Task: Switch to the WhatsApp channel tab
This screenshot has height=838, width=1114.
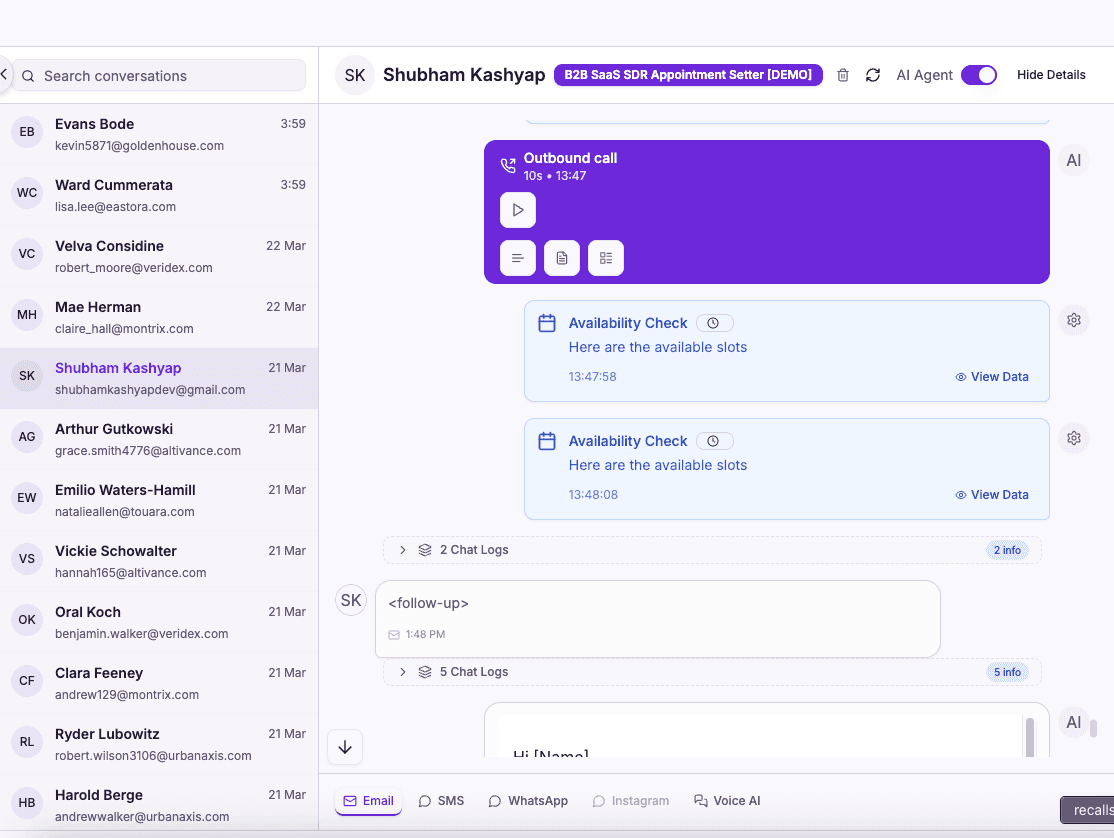Action: pyautogui.click(x=528, y=800)
